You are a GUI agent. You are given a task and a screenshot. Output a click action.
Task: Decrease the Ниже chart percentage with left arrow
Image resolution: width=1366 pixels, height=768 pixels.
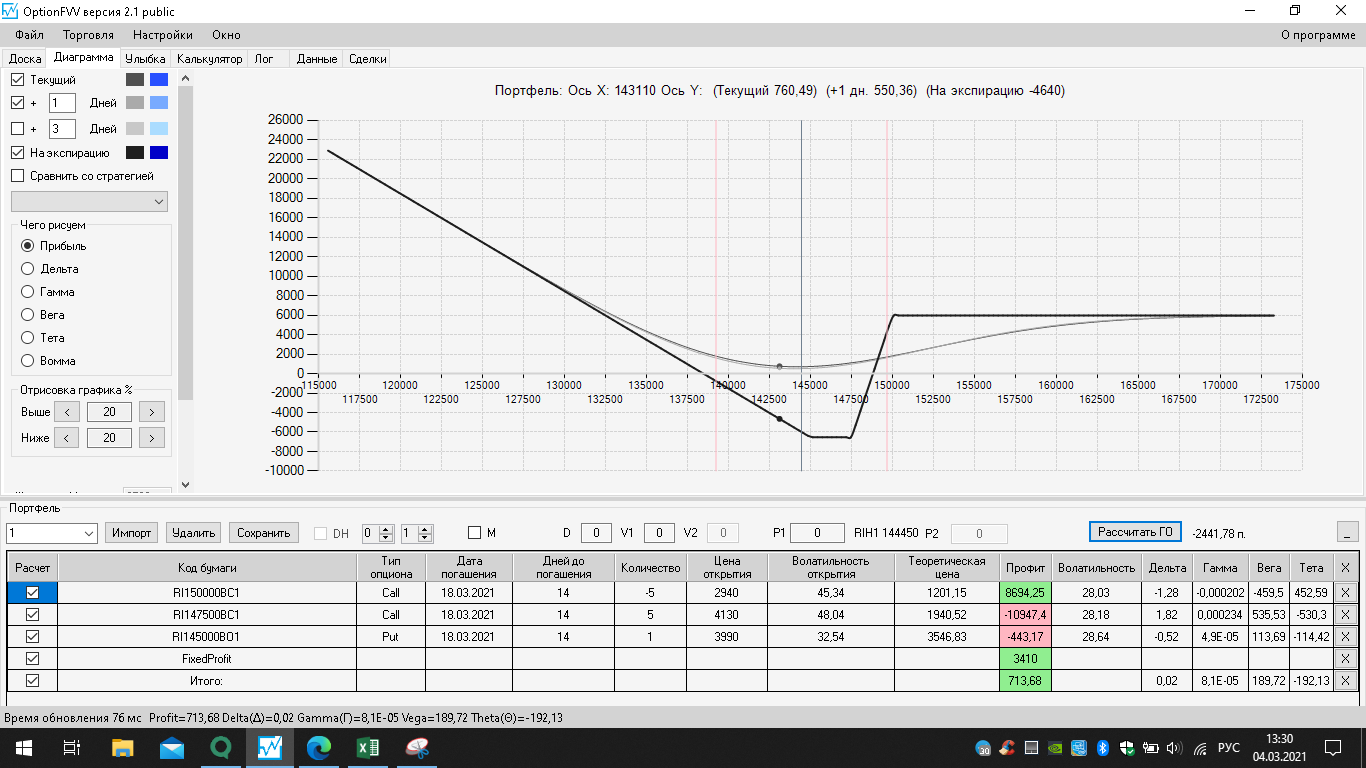click(66, 437)
